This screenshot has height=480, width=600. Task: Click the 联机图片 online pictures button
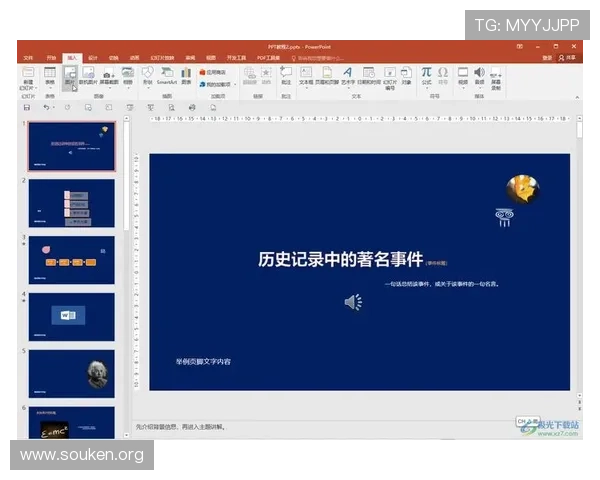[x=88, y=76]
